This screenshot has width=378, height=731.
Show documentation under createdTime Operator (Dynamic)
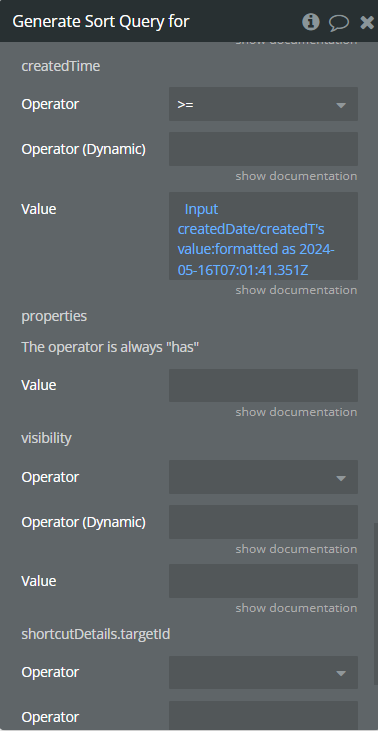coord(296,176)
